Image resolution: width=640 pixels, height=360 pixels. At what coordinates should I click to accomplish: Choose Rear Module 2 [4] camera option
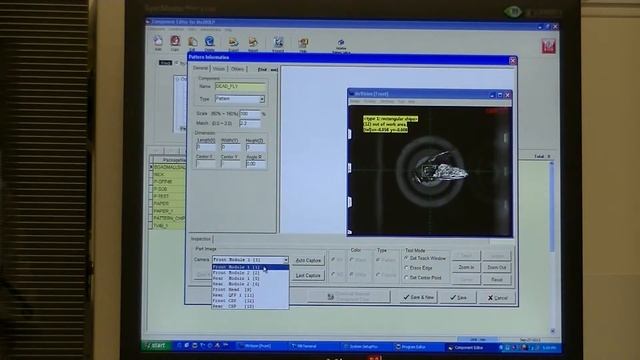[250, 284]
